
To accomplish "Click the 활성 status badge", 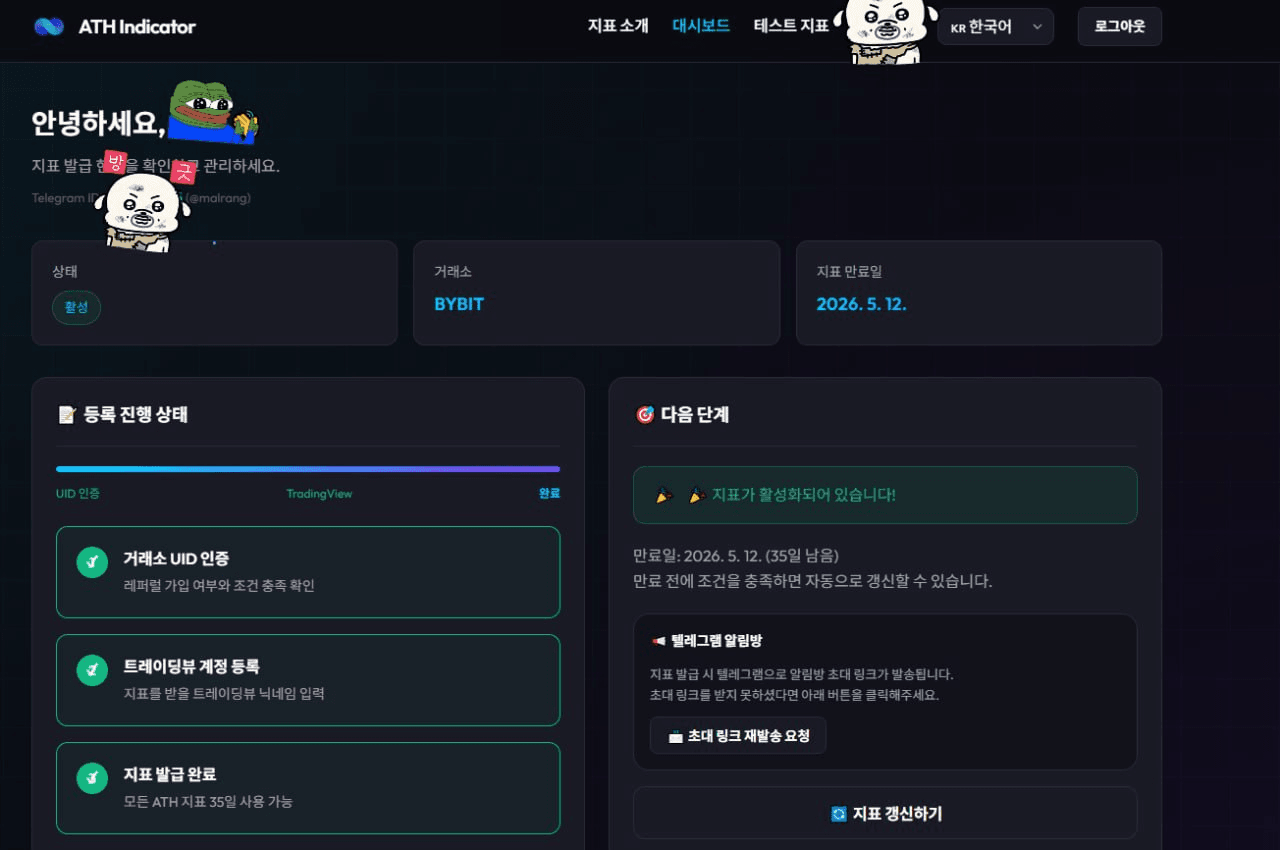I will point(76,307).
